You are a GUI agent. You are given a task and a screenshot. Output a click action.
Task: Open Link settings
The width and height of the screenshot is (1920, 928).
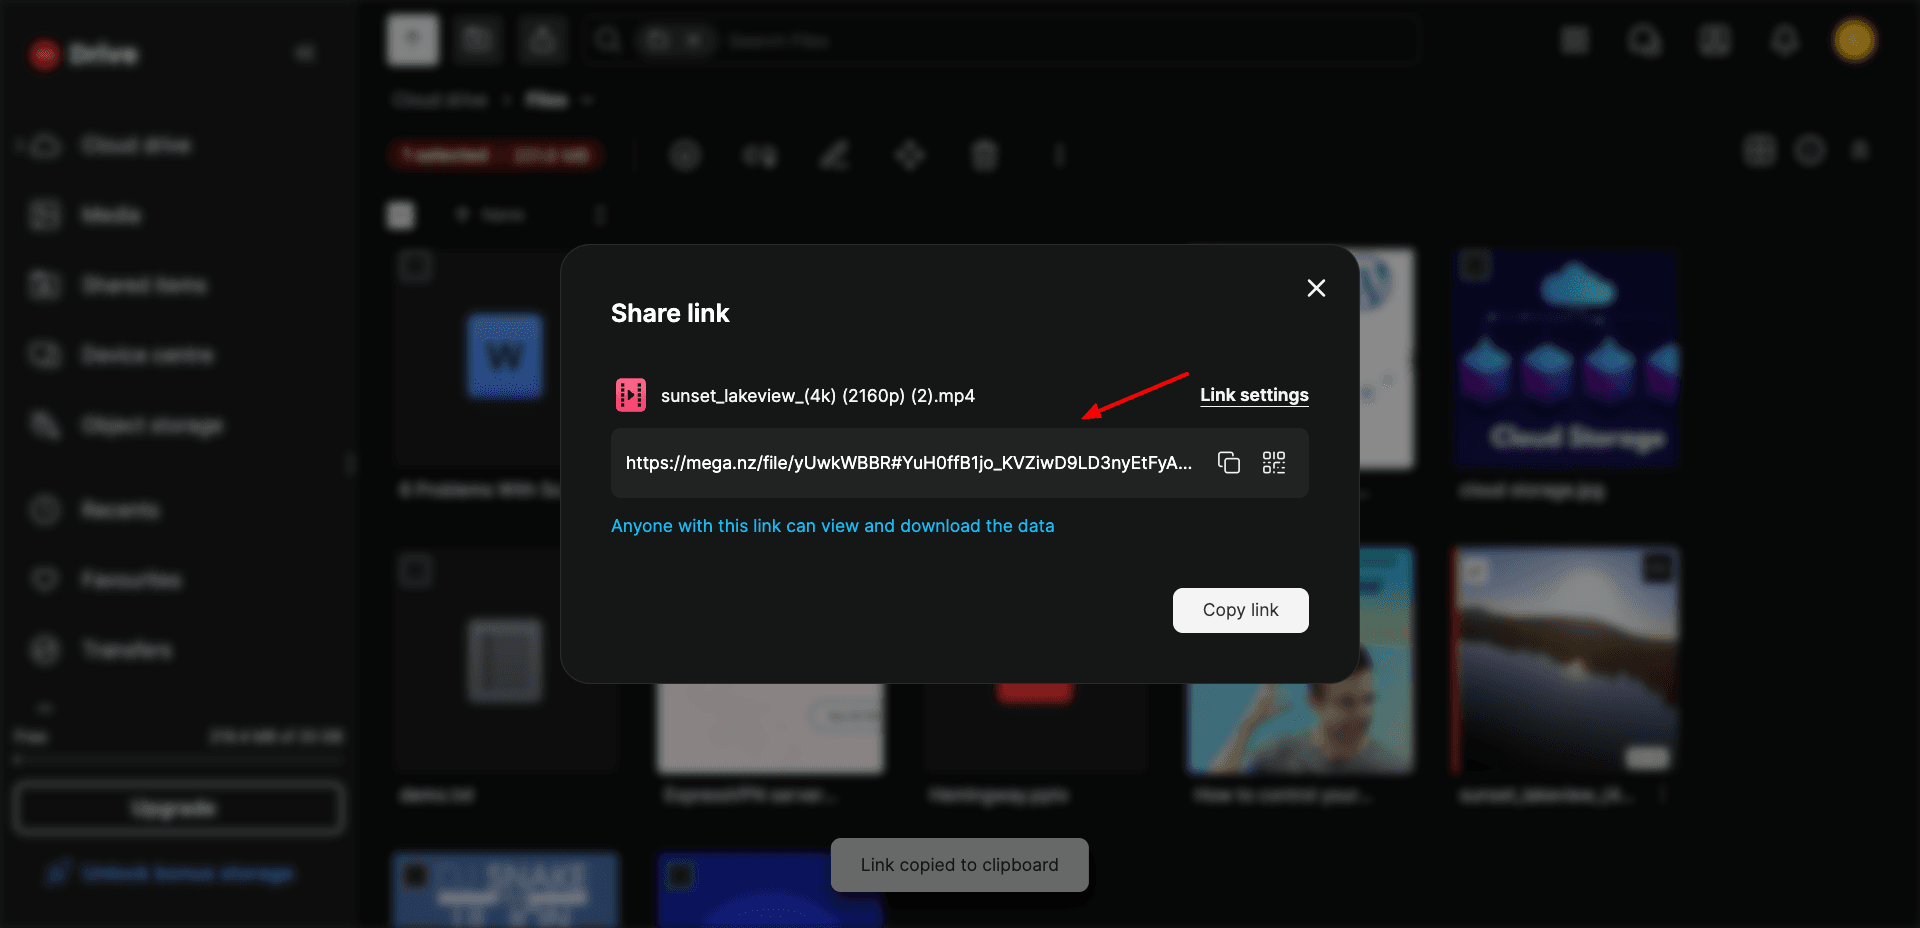1254,395
